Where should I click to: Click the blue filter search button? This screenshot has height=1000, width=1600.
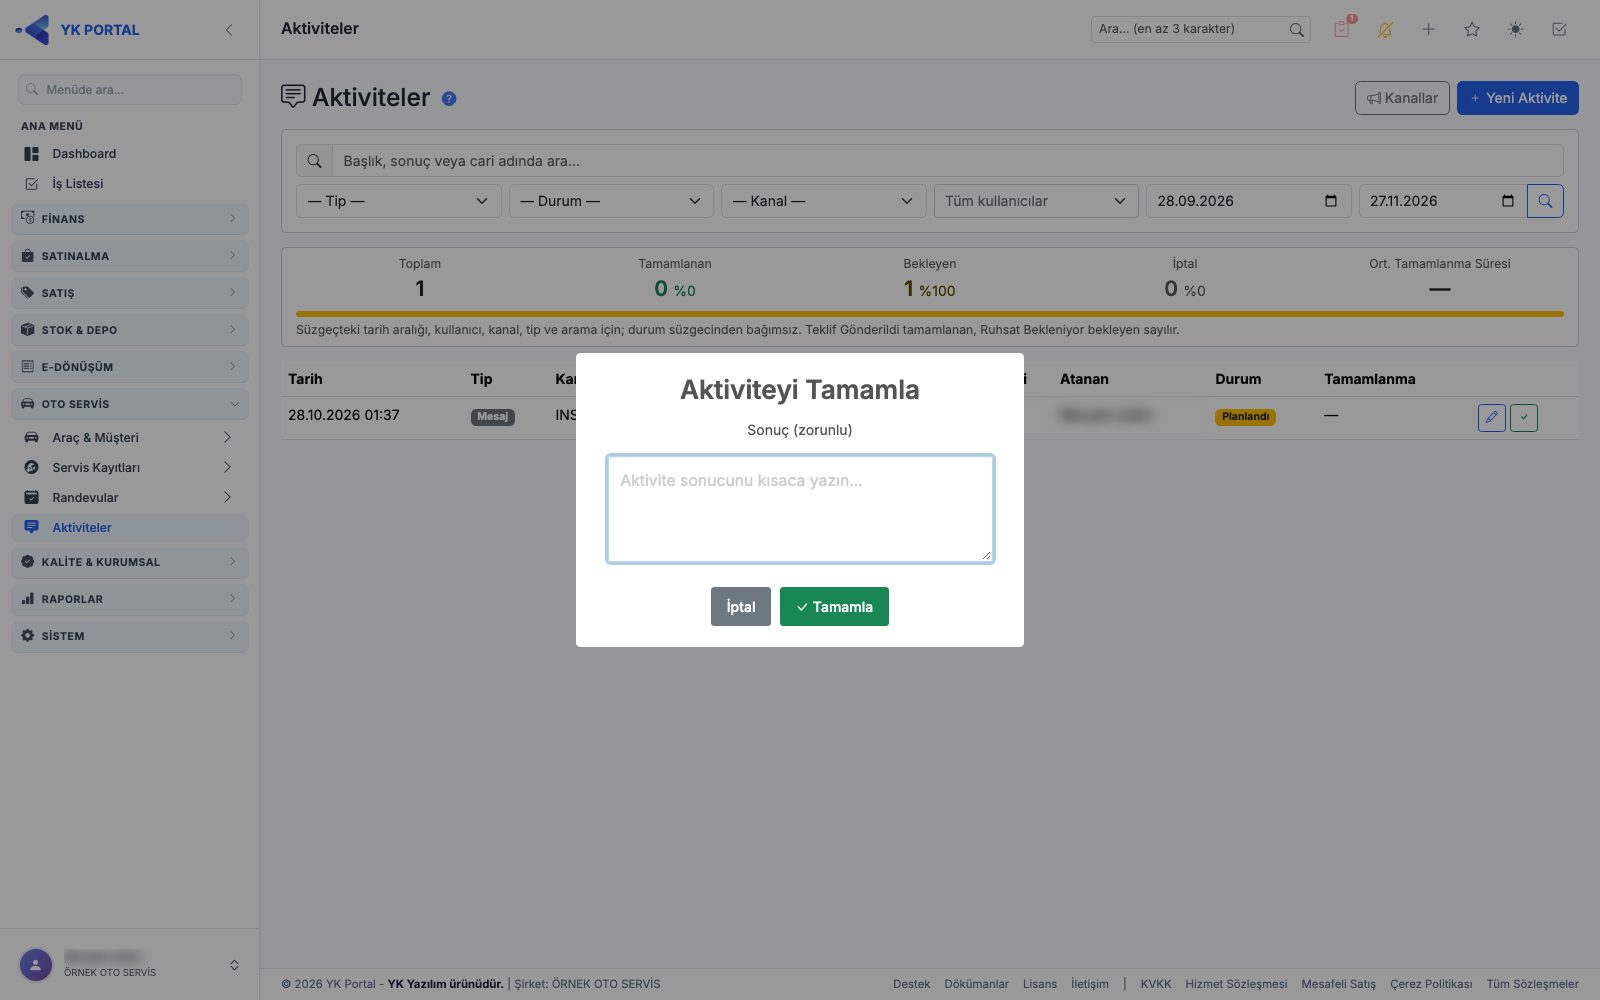coord(1545,201)
